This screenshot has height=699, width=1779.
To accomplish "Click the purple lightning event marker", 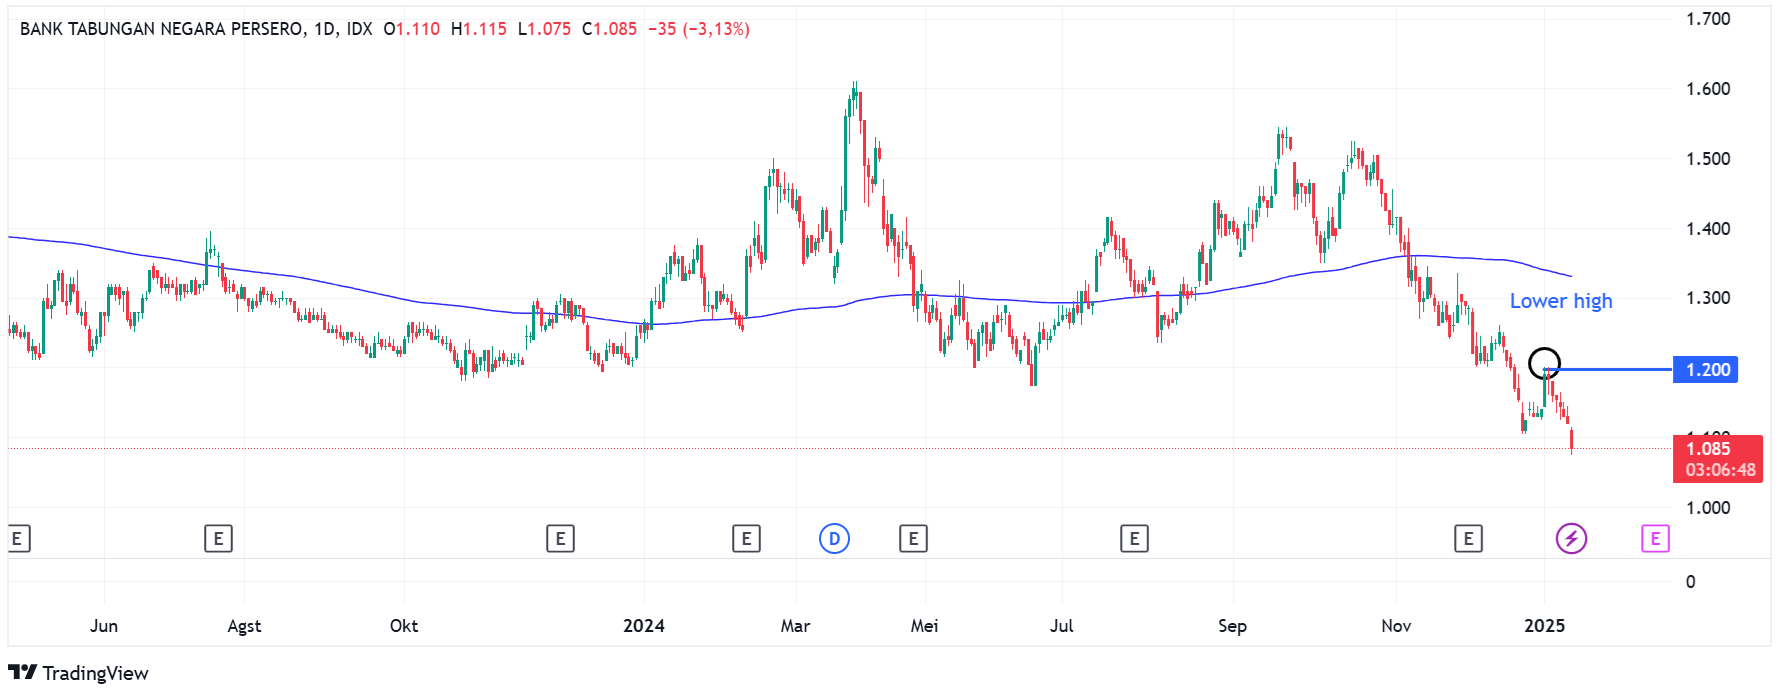I will 1571,539.
